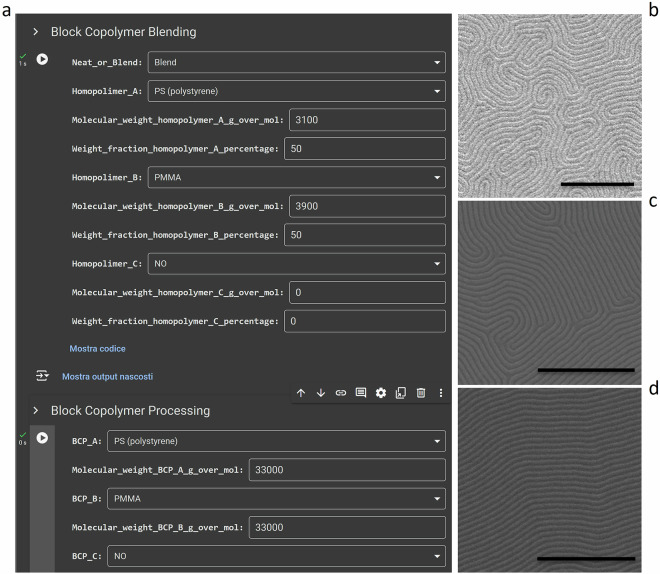This screenshot has width=660, height=574.
Task: Collapse the Block Copolymer Blending section
Action: 36,32
